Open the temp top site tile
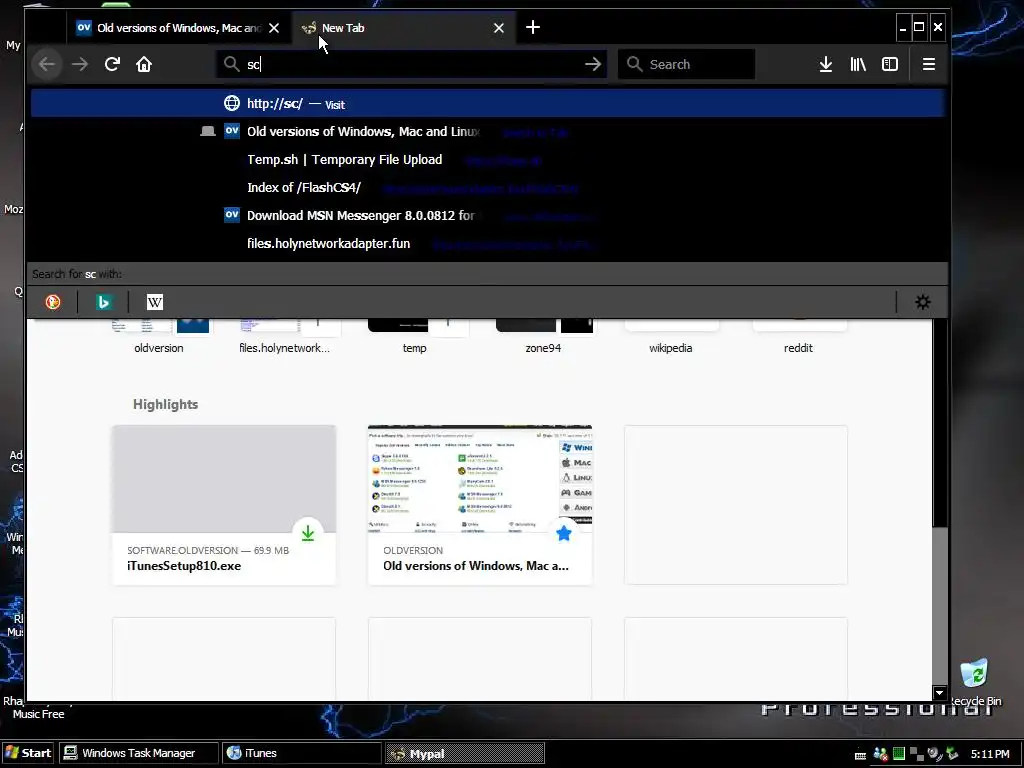 (x=415, y=337)
